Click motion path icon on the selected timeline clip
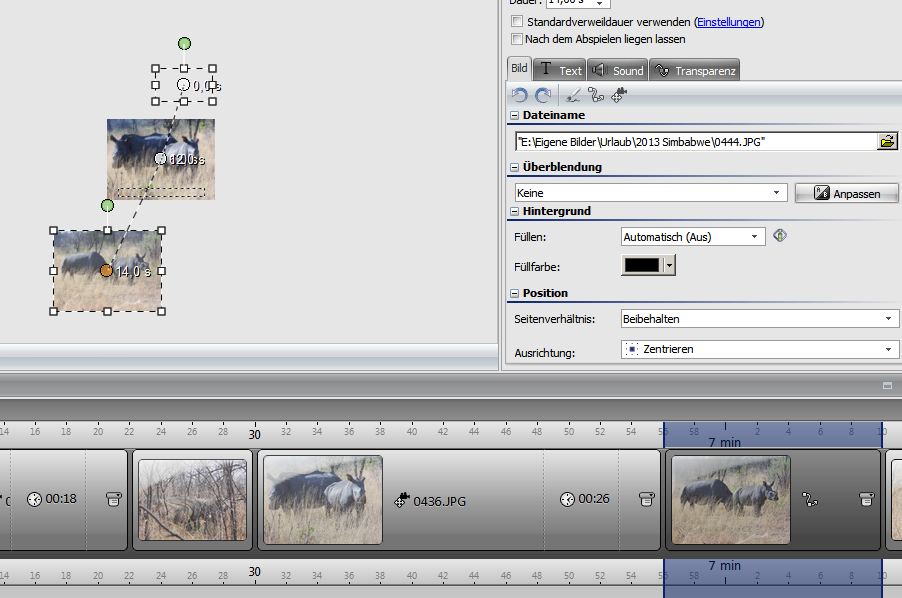The height and width of the screenshot is (598, 902). pyautogui.click(x=810, y=499)
